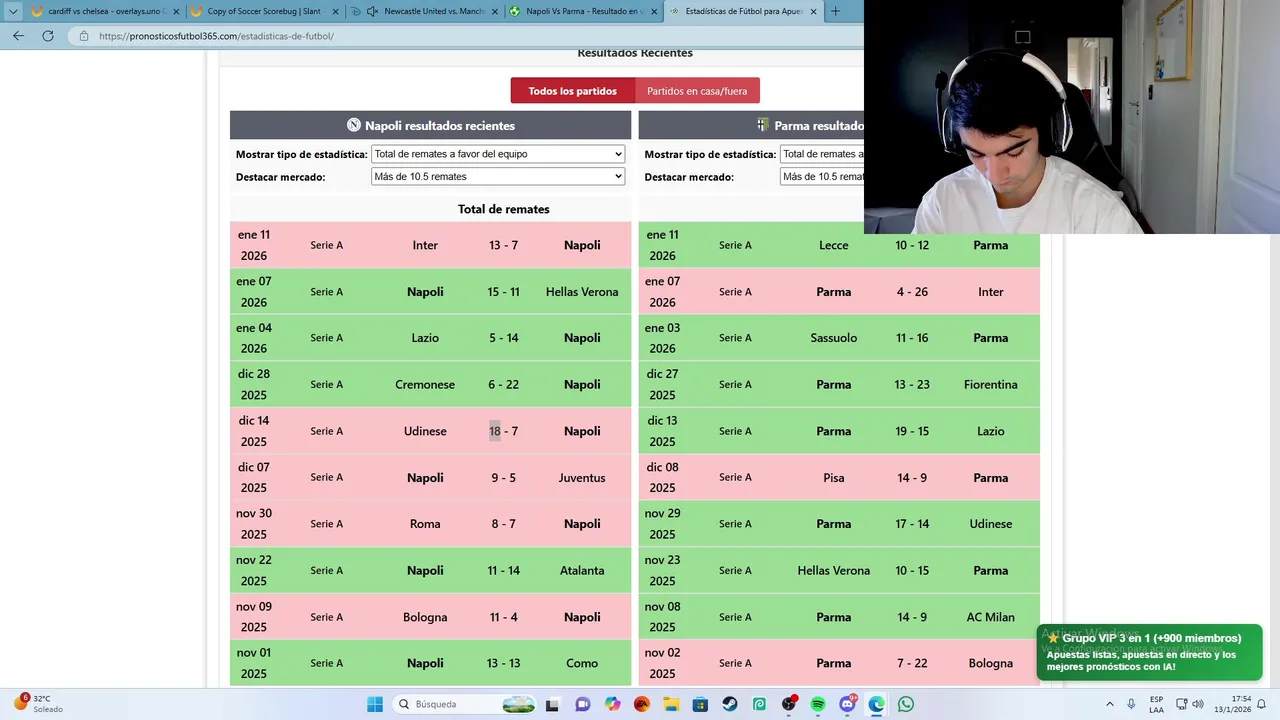Click the microphone tray icon
The height and width of the screenshot is (720, 1280).
[1131, 704]
